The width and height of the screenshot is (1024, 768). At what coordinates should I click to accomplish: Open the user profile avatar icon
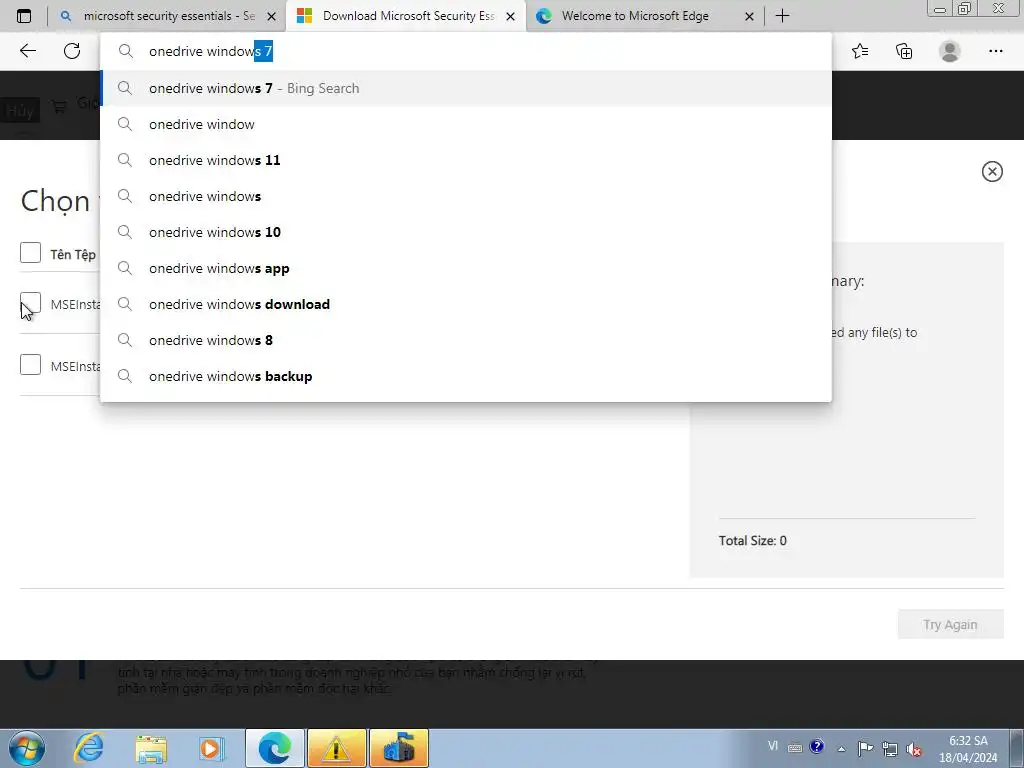950,51
